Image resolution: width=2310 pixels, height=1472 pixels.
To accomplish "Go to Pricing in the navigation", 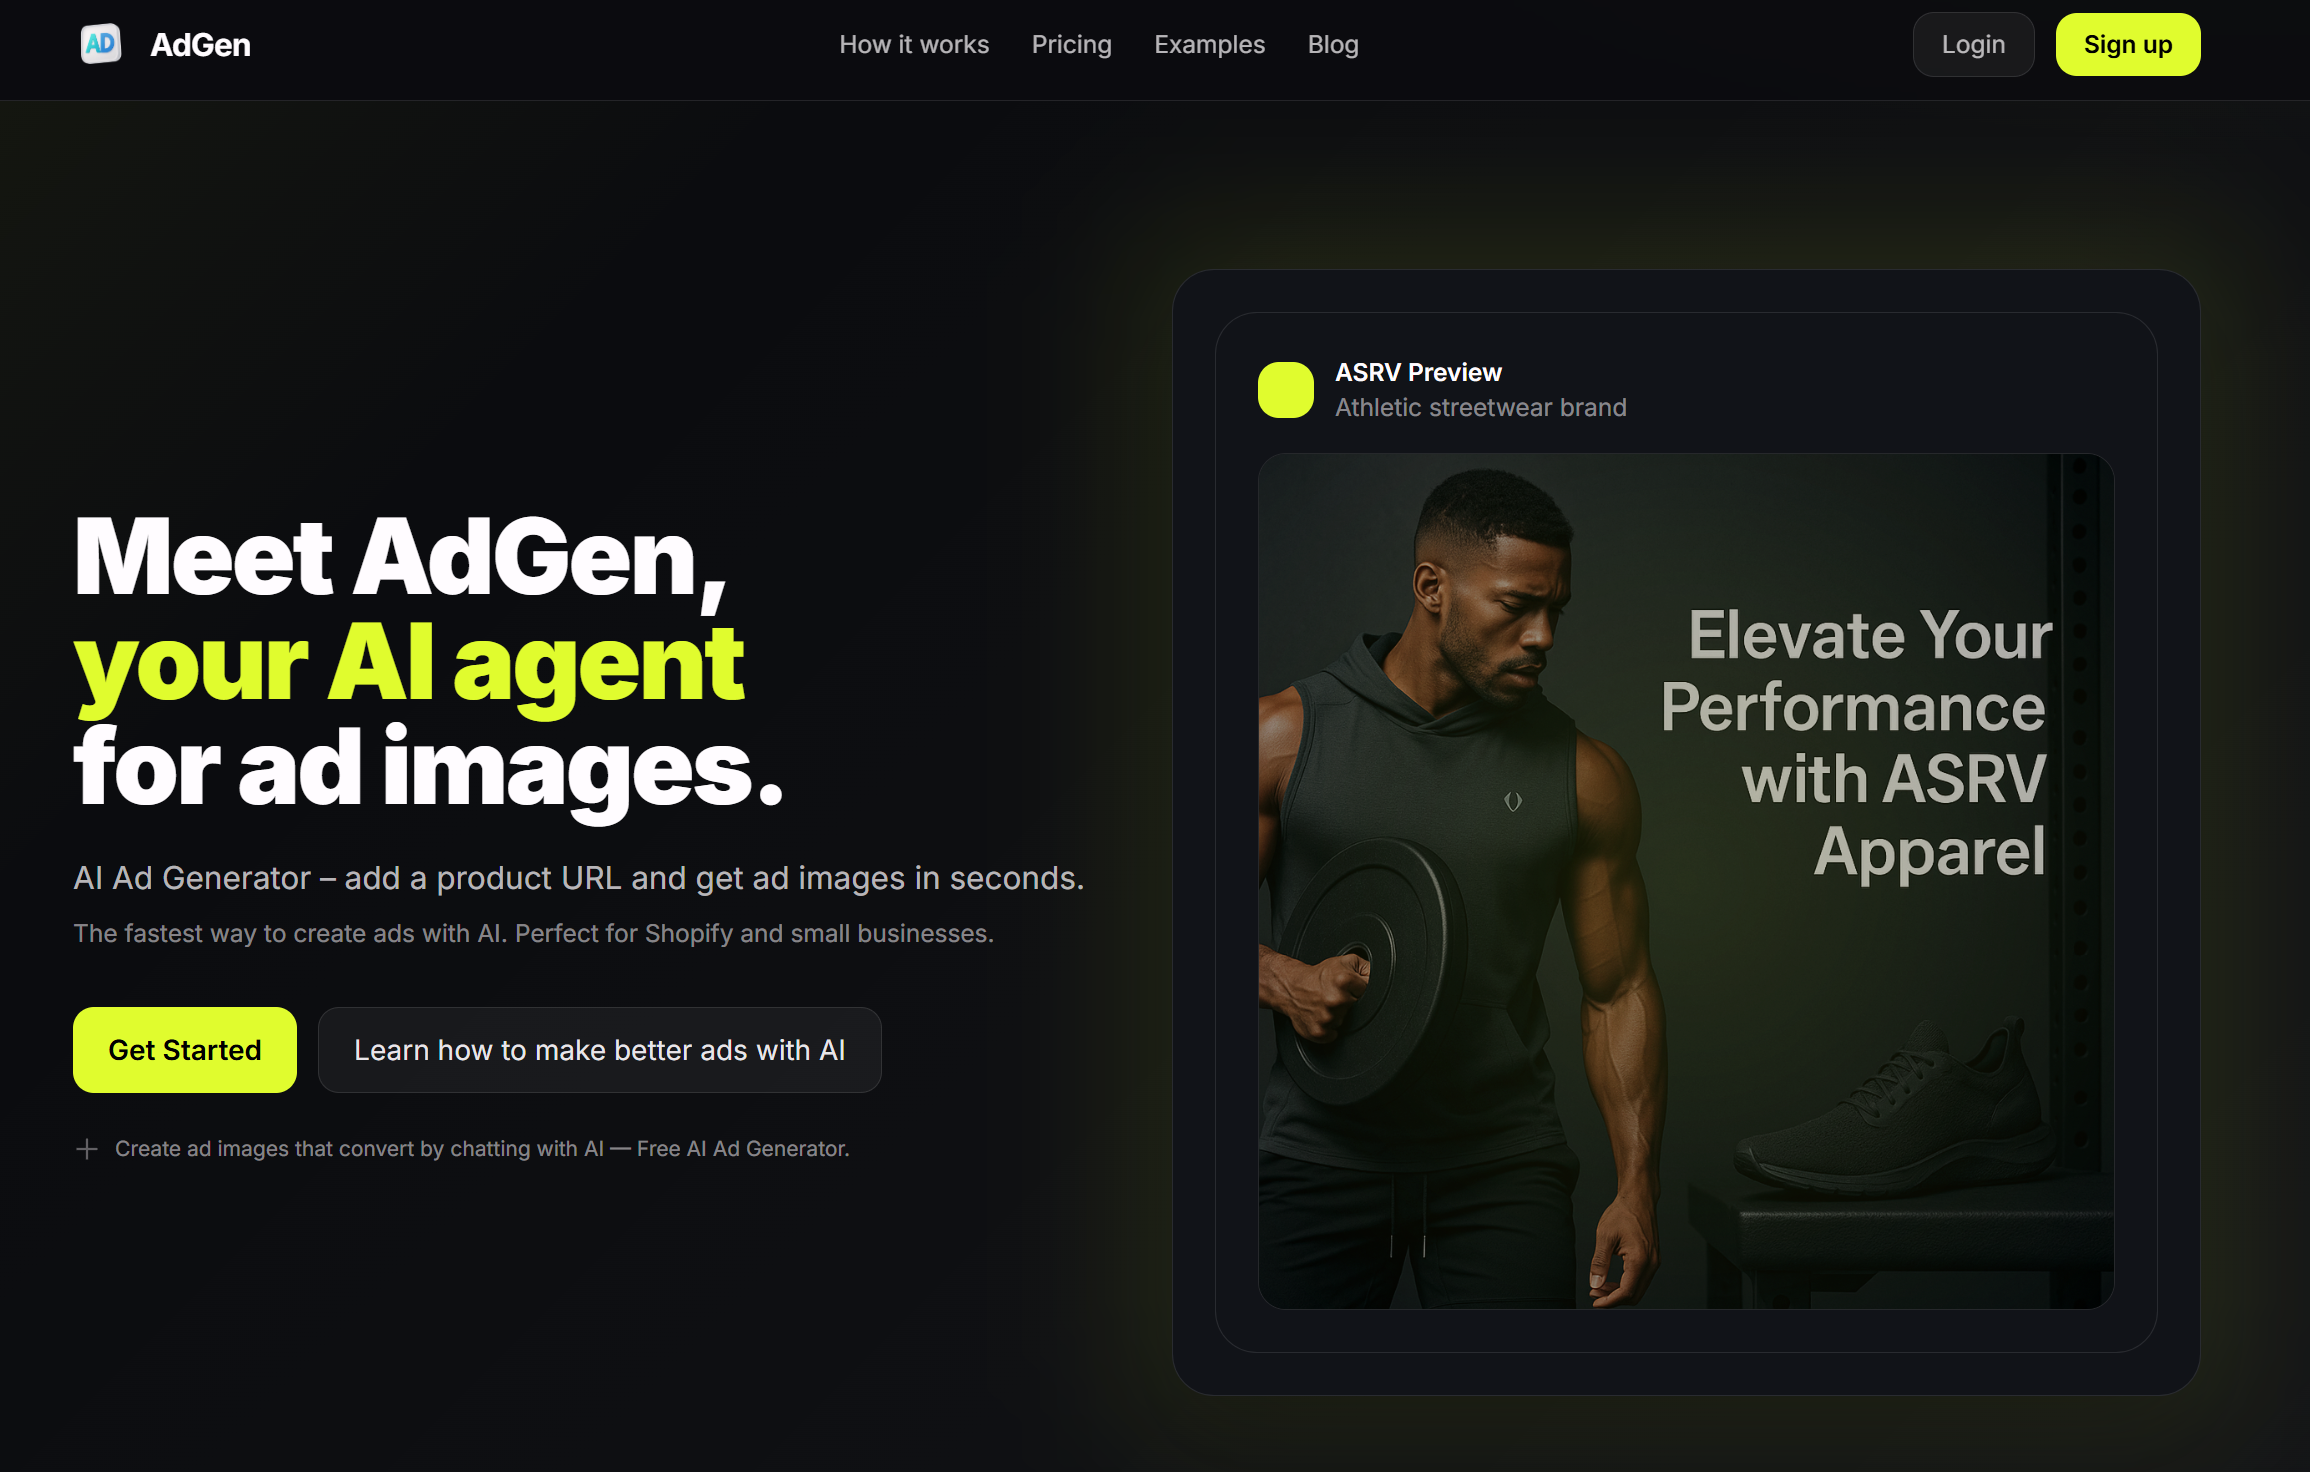I will (1071, 45).
